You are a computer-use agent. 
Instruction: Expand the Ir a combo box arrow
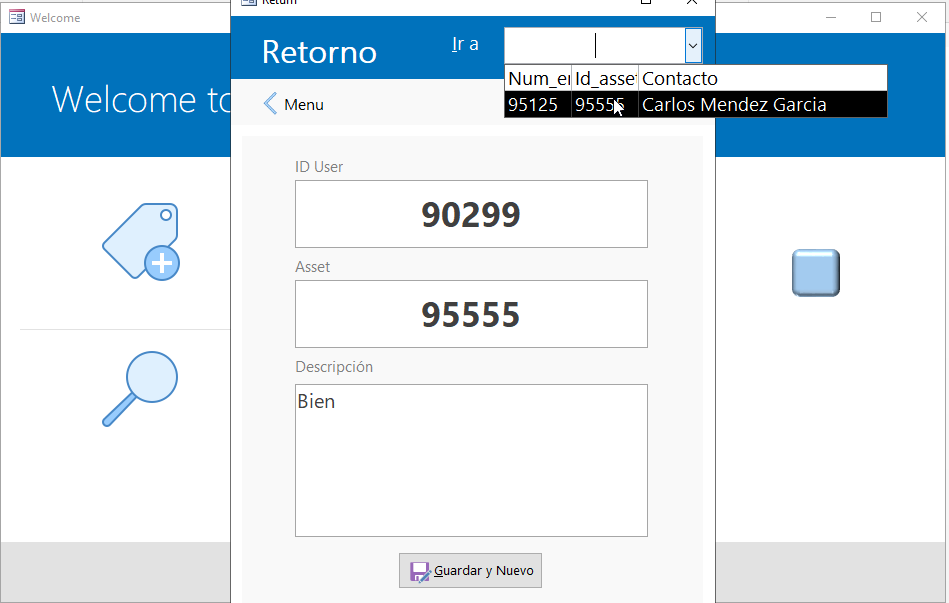(x=693, y=45)
